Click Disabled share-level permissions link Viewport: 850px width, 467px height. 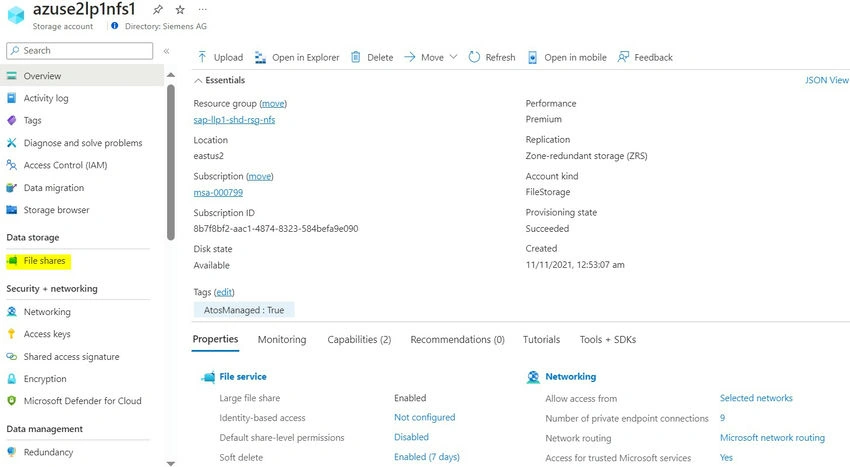tap(411, 437)
